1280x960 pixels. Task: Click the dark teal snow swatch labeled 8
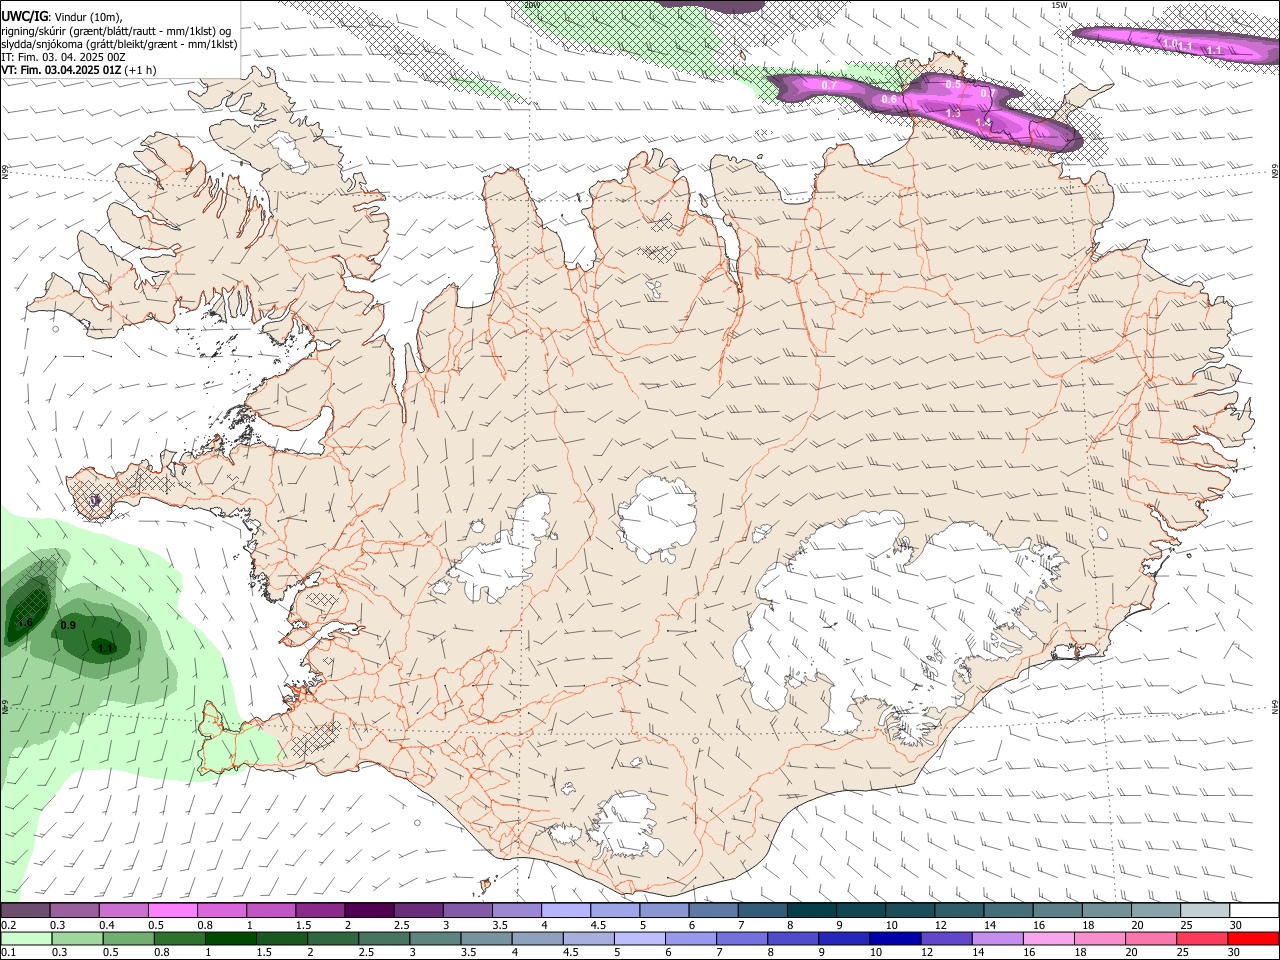(812, 910)
